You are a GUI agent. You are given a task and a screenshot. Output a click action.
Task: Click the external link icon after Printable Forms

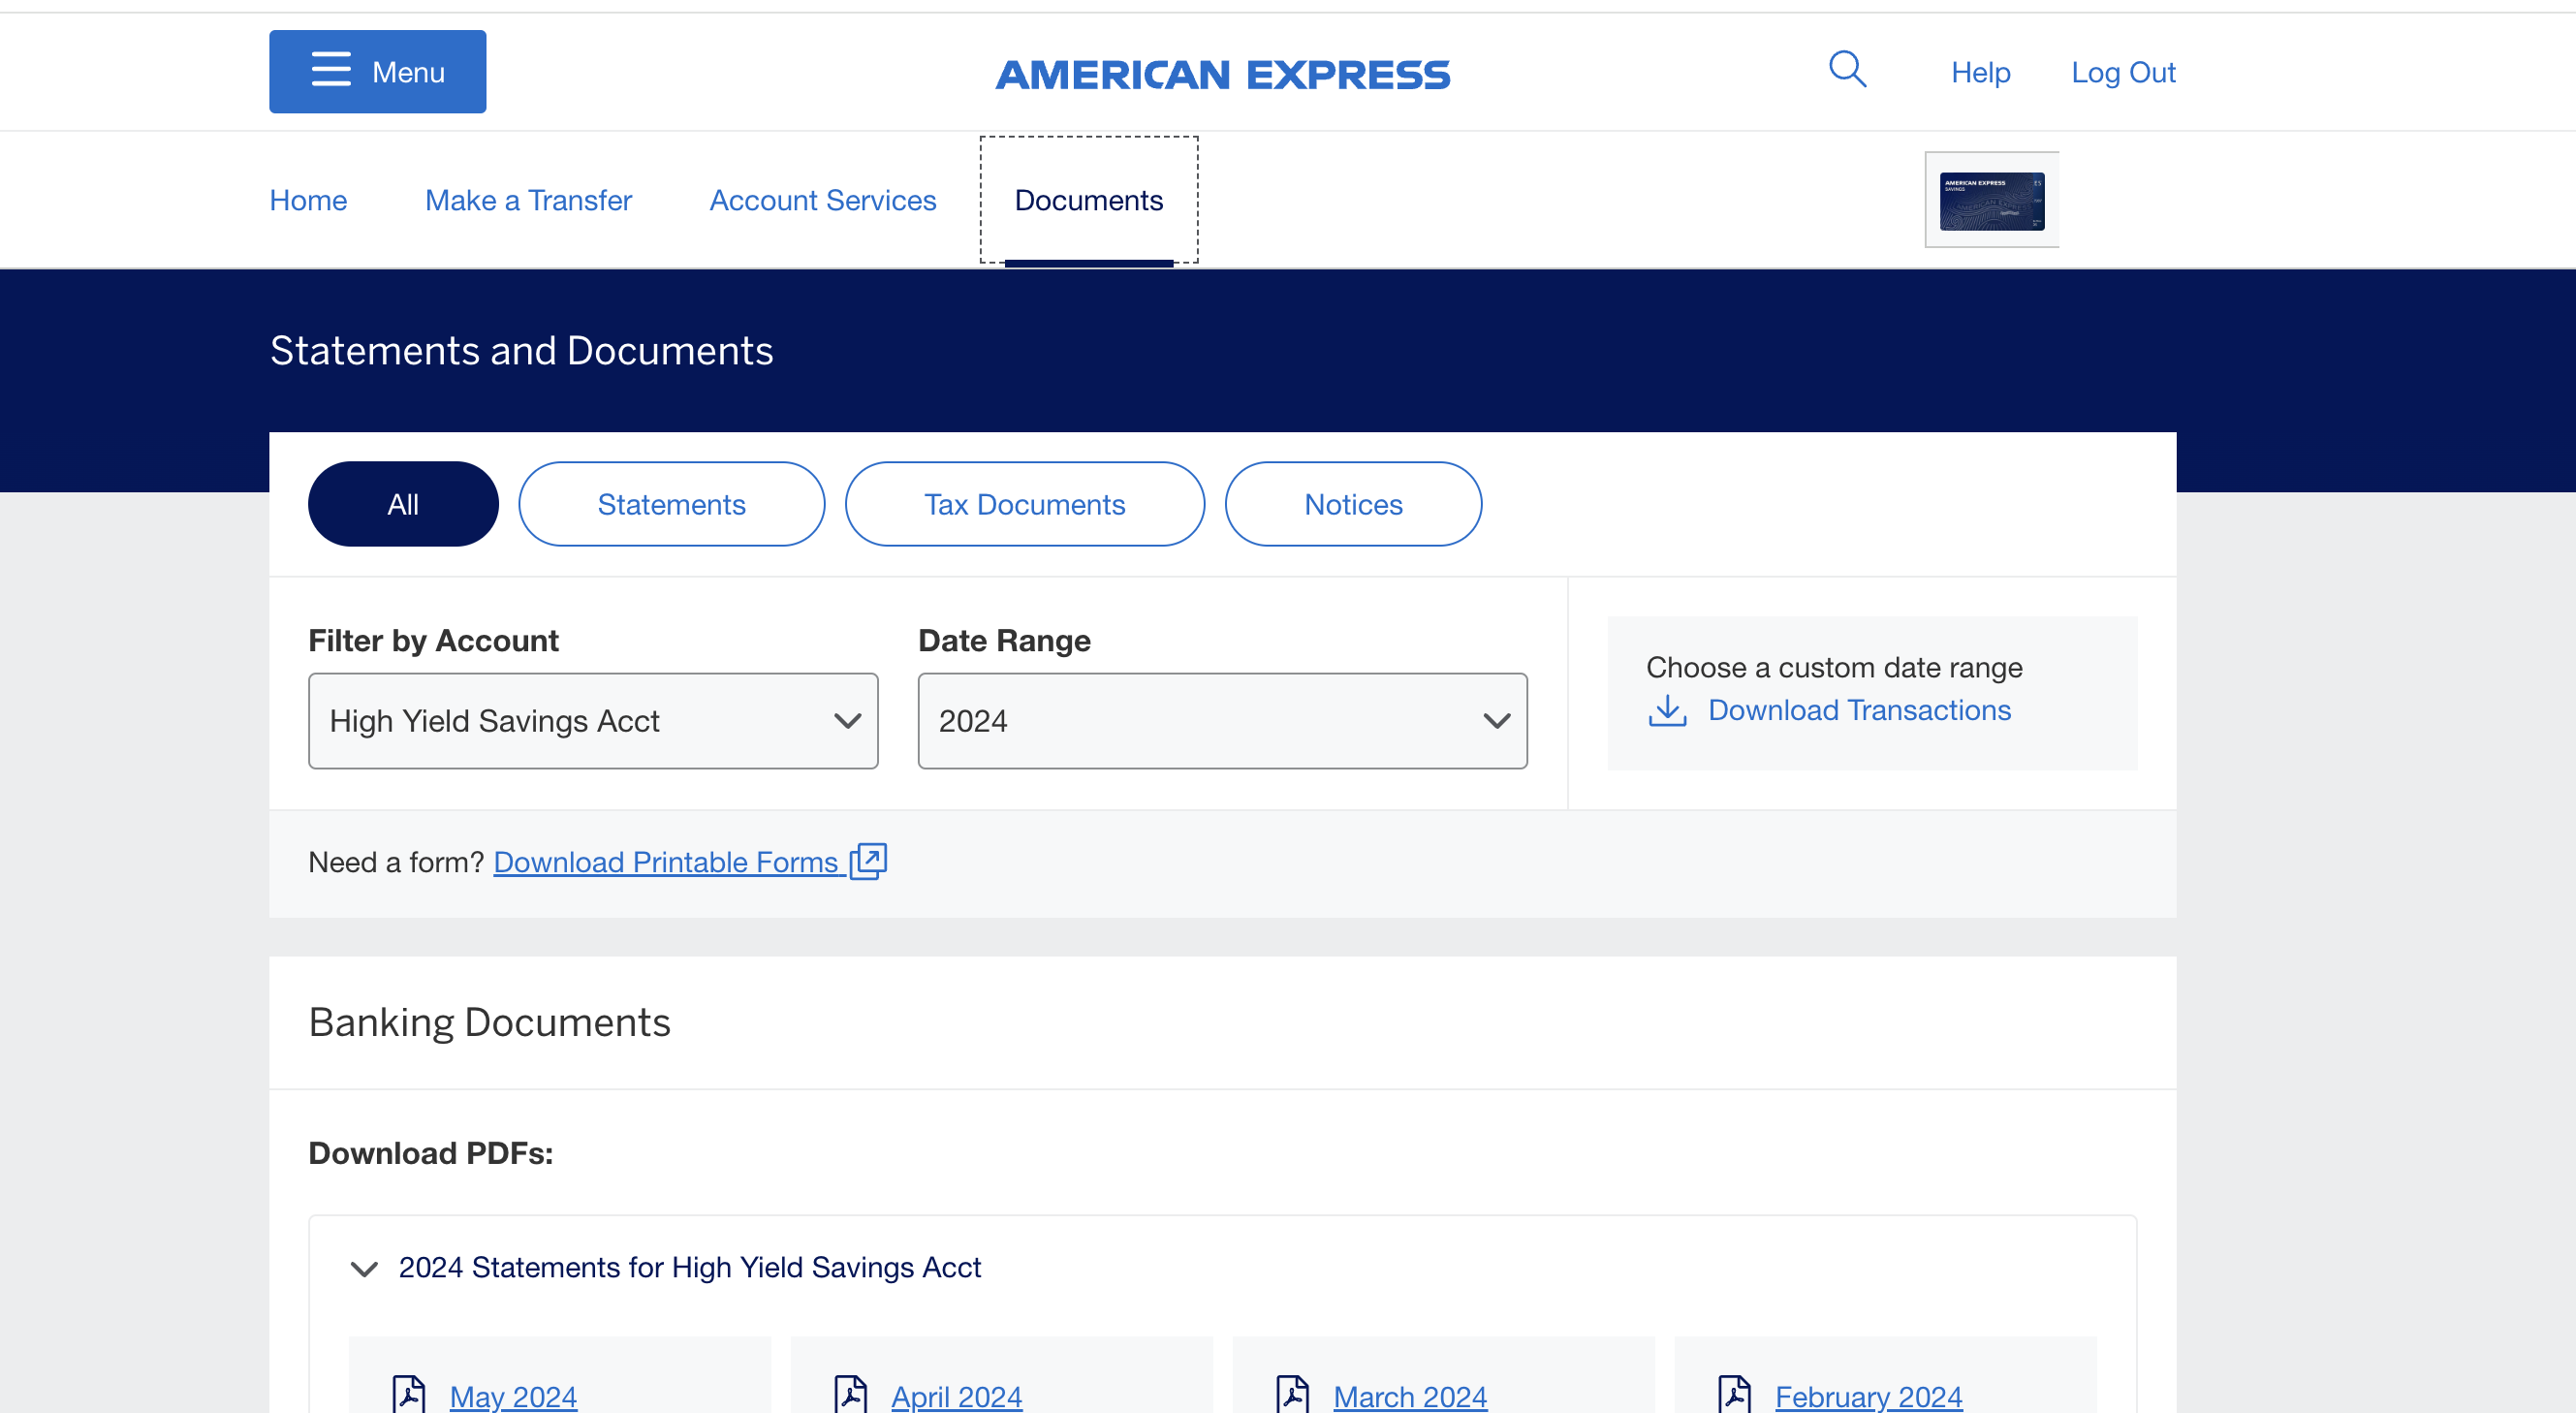[x=868, y=861]
